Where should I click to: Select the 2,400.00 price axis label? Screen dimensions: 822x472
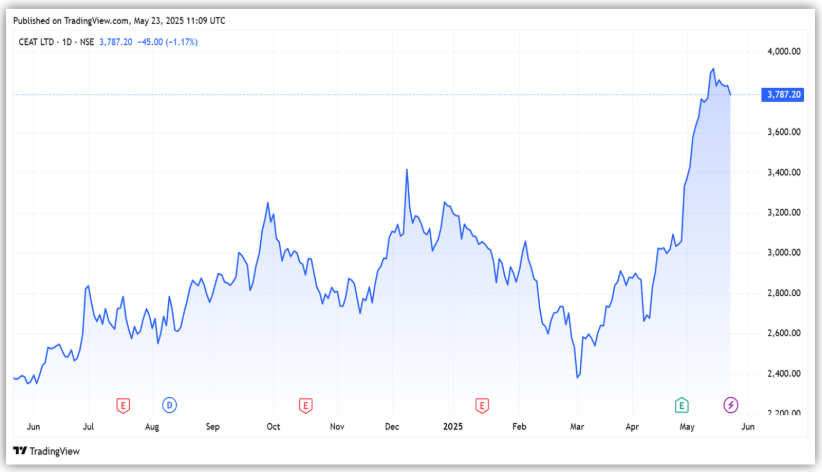coord(783,374)
